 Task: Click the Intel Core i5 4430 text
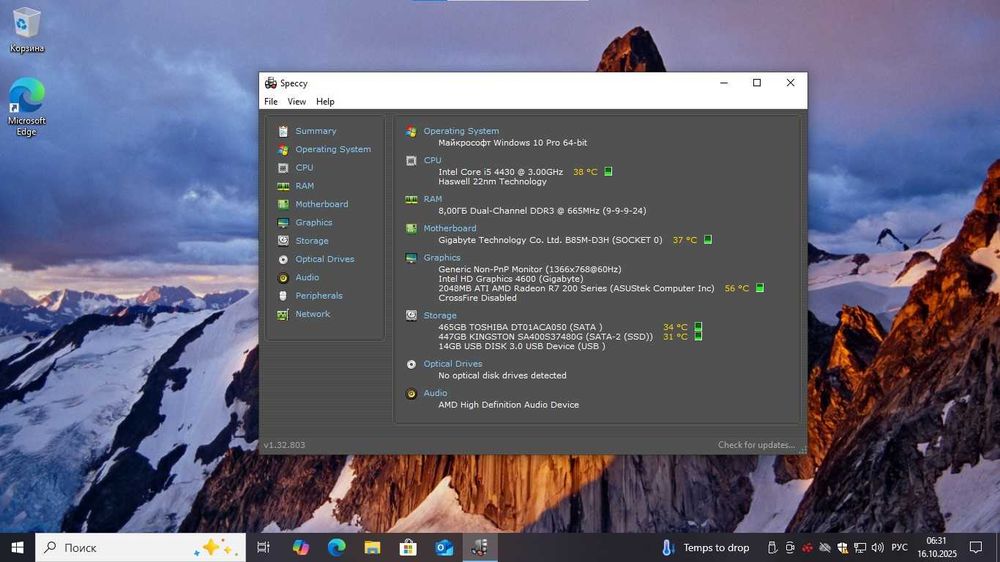point(501,172)
